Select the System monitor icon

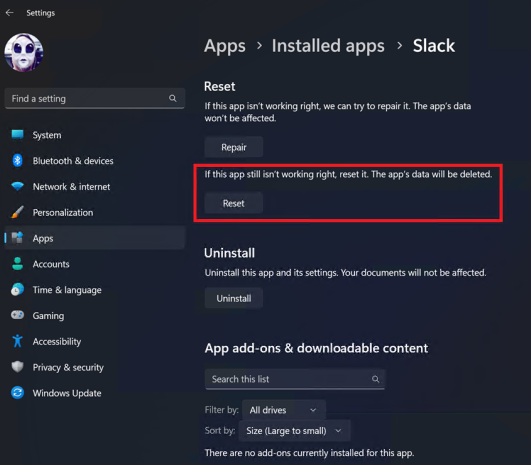[x=17, y=135]
